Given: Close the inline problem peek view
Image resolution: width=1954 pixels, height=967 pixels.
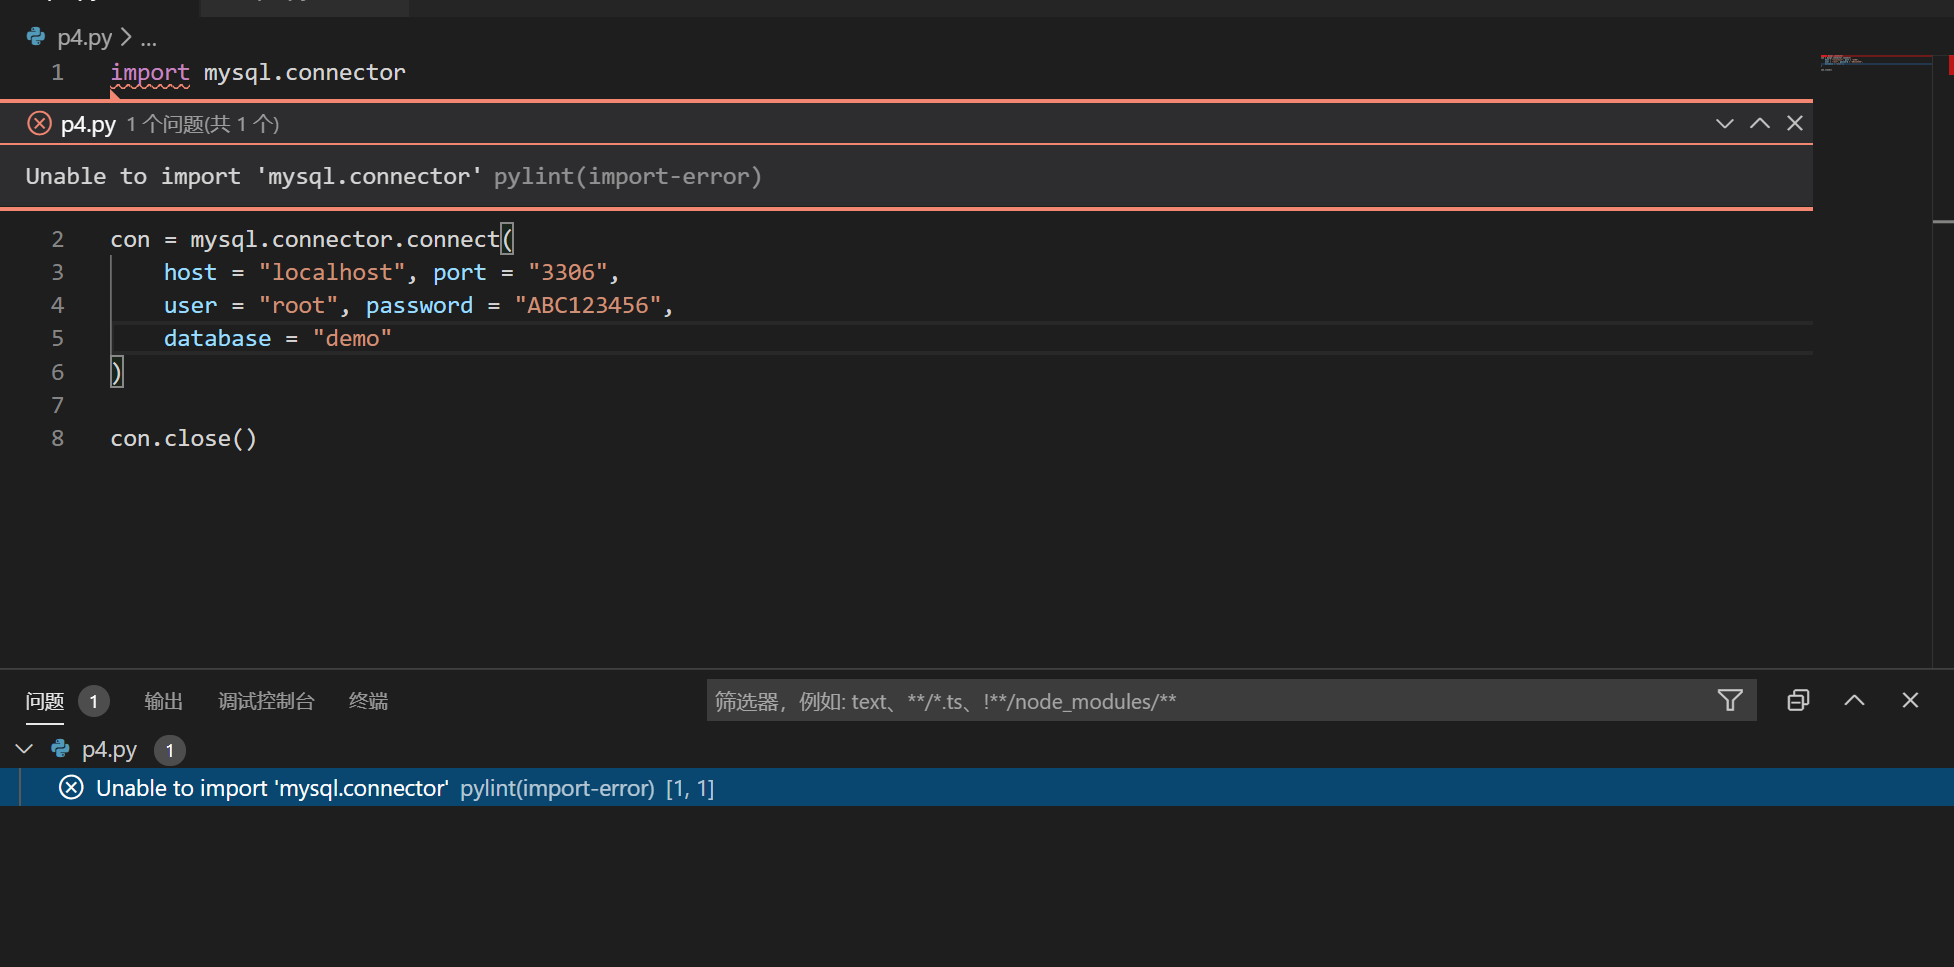Looking at the screenshot, I should click(1795, 123).
